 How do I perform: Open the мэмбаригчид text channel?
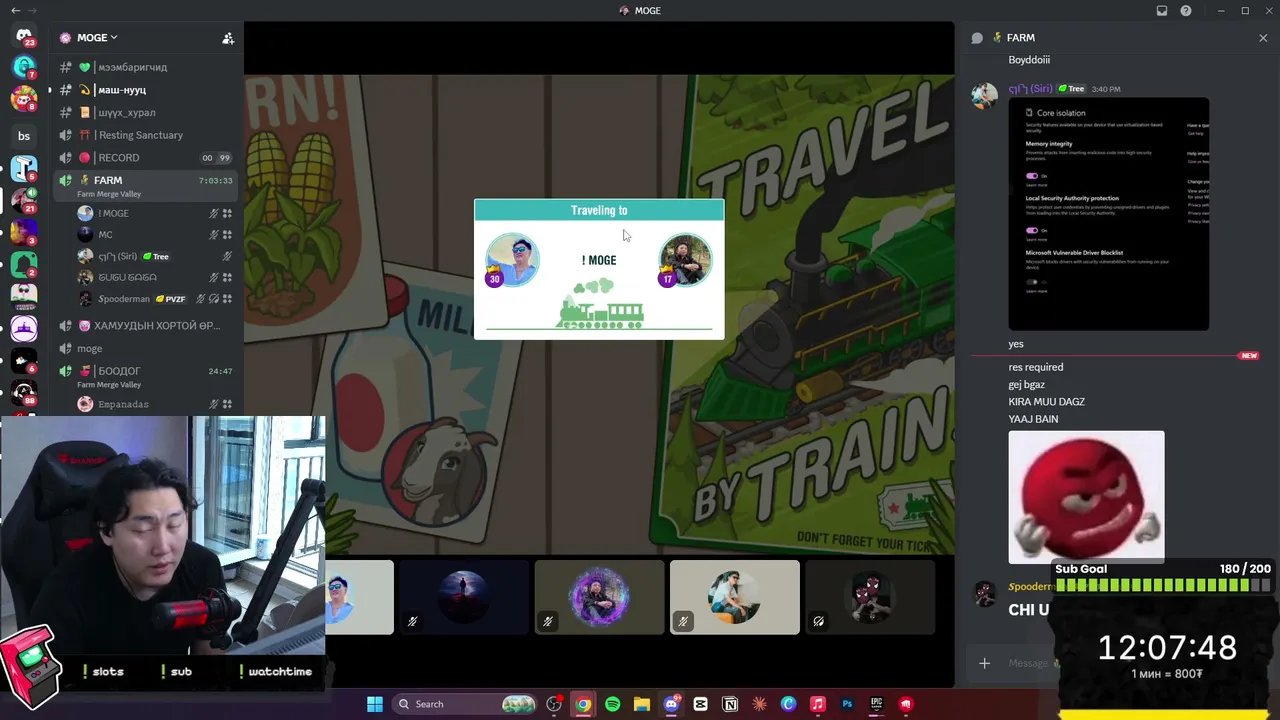pos(147,67)
